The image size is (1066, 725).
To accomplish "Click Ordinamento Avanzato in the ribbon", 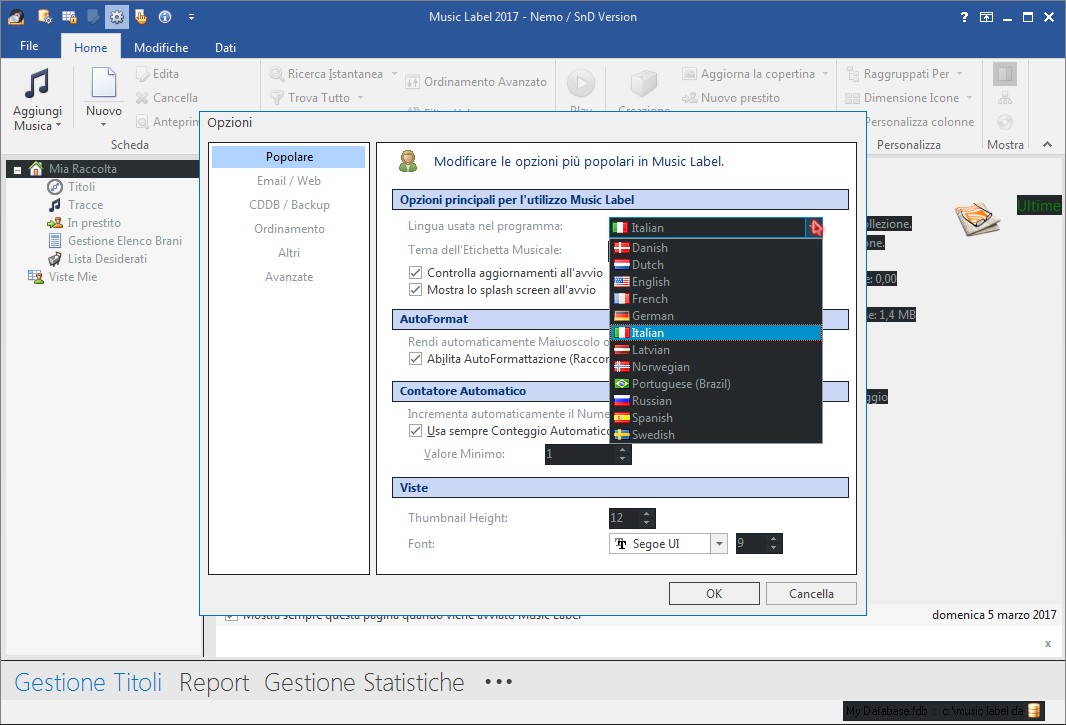I will click(476, 82).
